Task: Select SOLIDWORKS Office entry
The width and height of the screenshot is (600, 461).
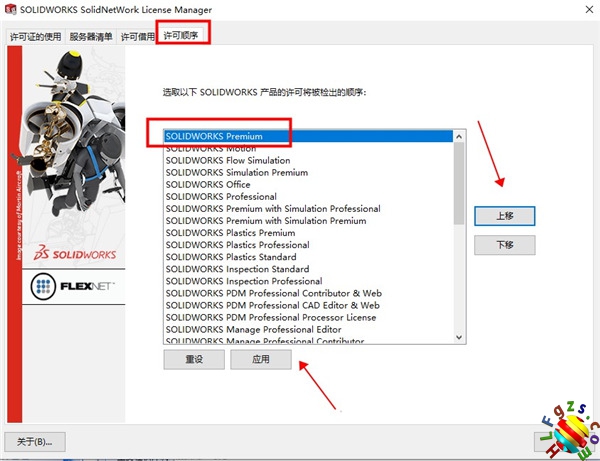Action: pyautogui.click(x=309, y=184)
